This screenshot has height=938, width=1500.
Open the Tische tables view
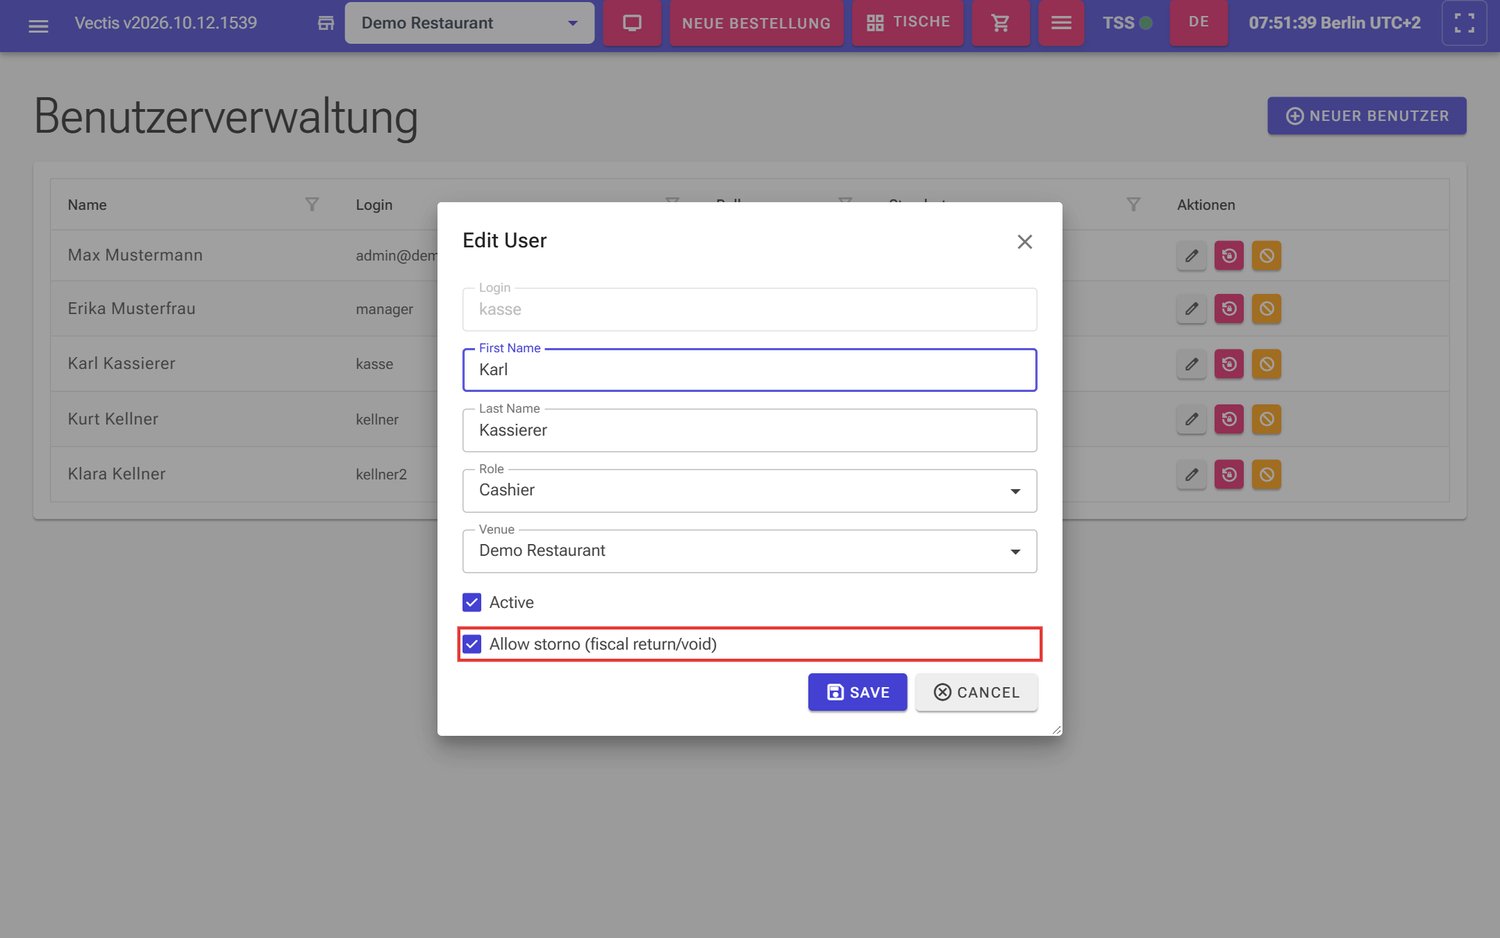(x=908, y=22)
